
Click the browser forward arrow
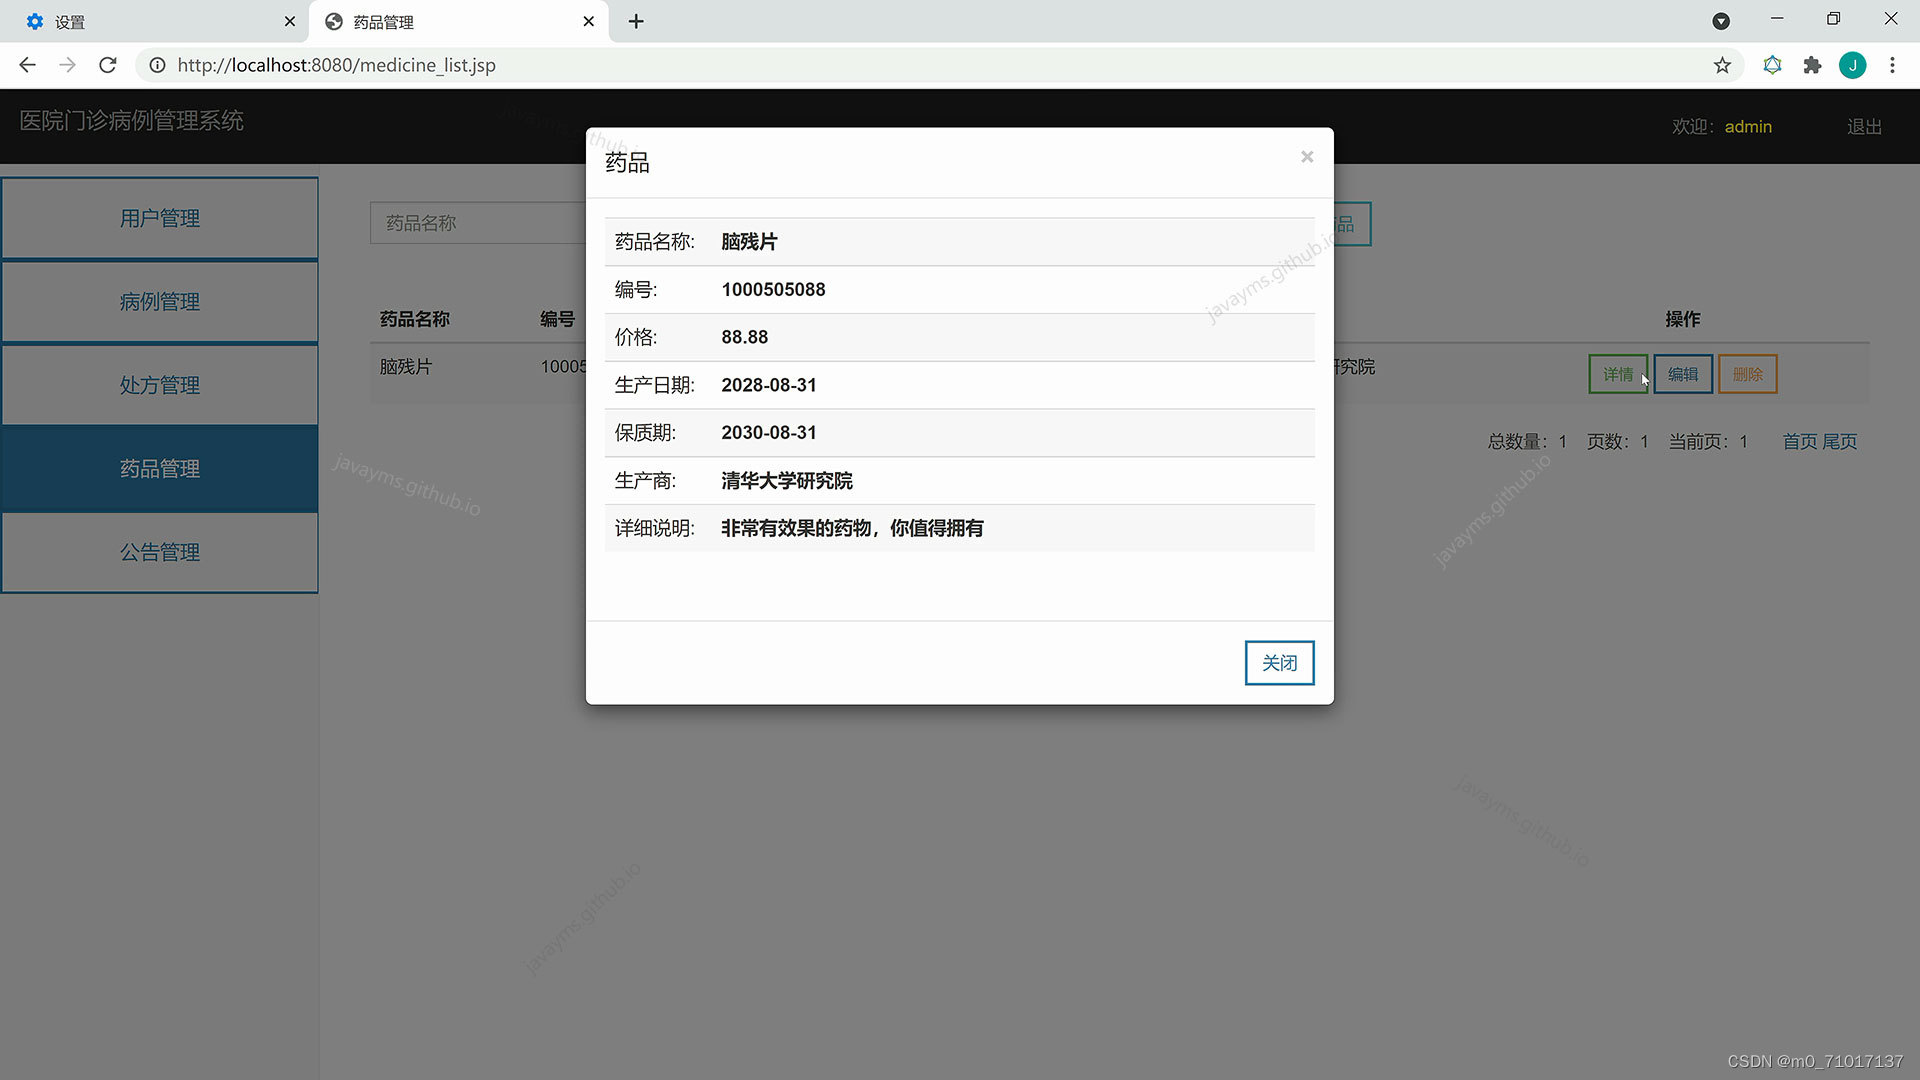pos(67,65)
